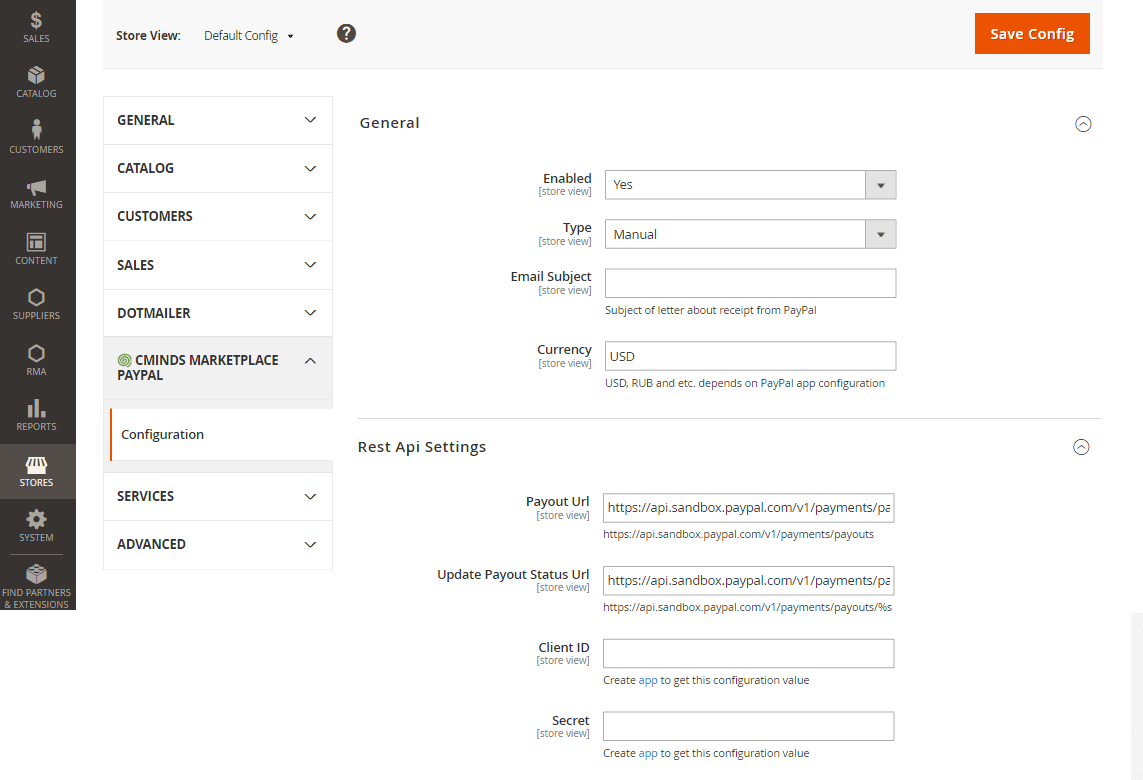This screenshot has width=1143, height=780.
Task: Open the System gear menu
Action: tap(37, 525)
